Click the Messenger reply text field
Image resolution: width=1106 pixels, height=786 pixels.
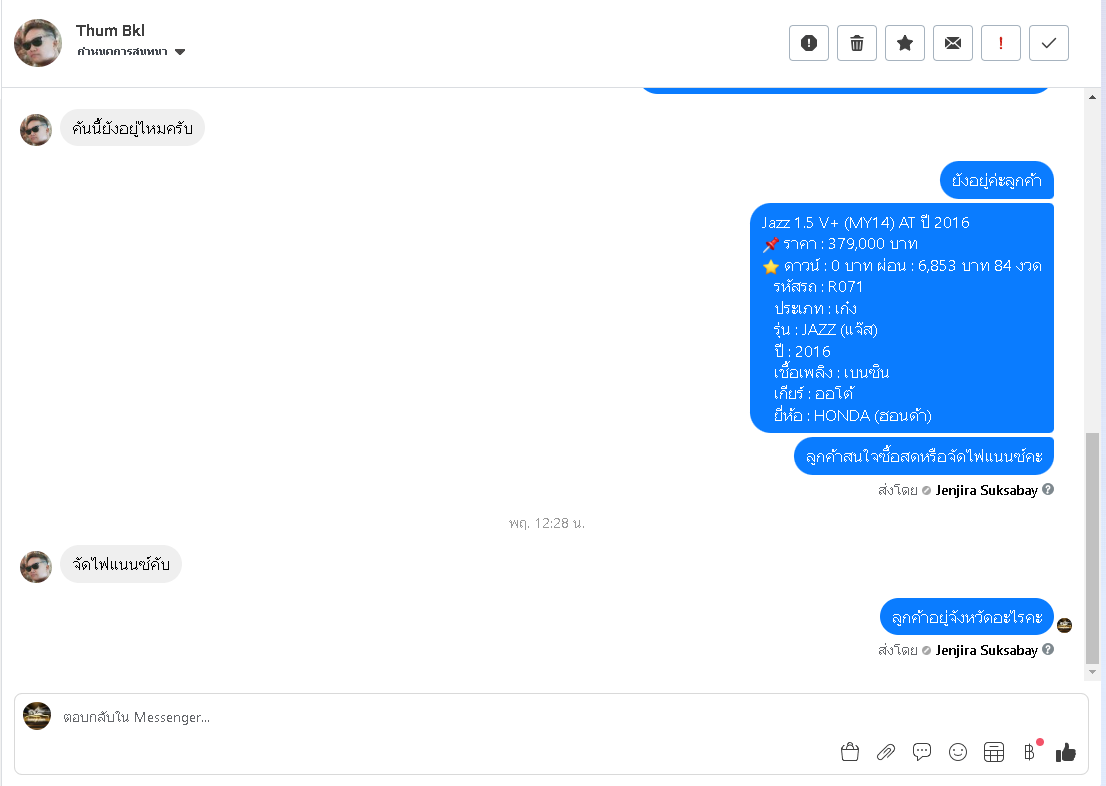click(x=444, y=717)
